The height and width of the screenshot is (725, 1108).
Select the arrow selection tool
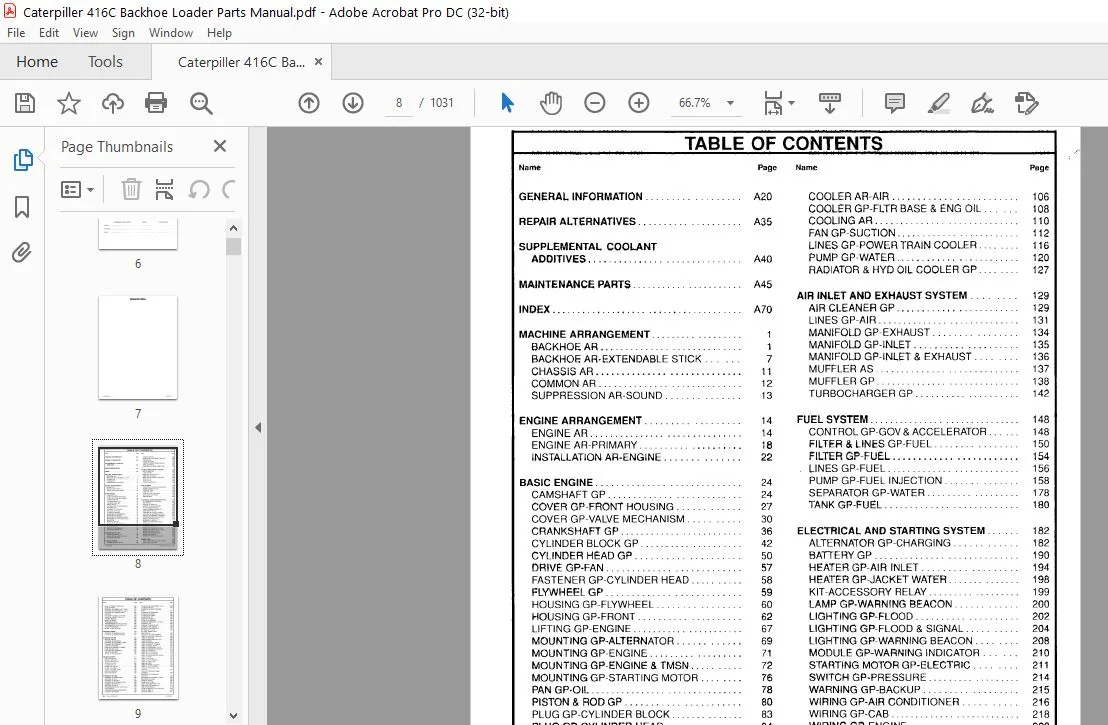tap(507, 103)
